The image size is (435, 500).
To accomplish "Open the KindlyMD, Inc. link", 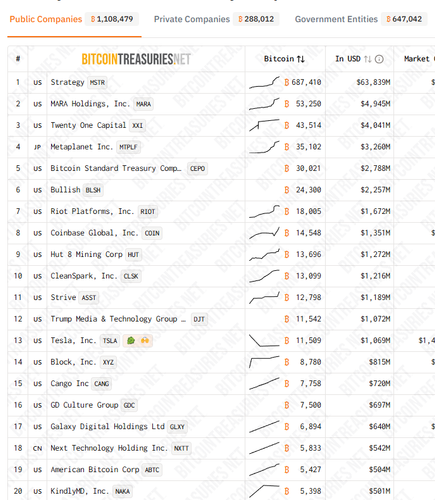I will pyautogui.click(x=80, y=491).
